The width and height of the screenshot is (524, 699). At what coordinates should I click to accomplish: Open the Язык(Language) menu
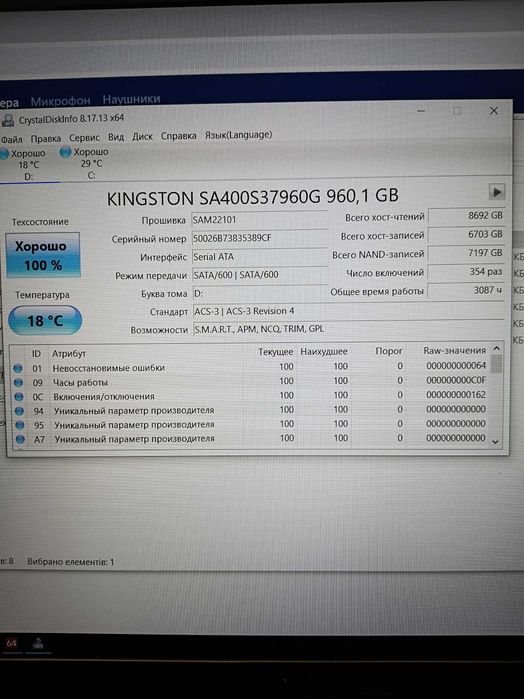click(238, 135)
